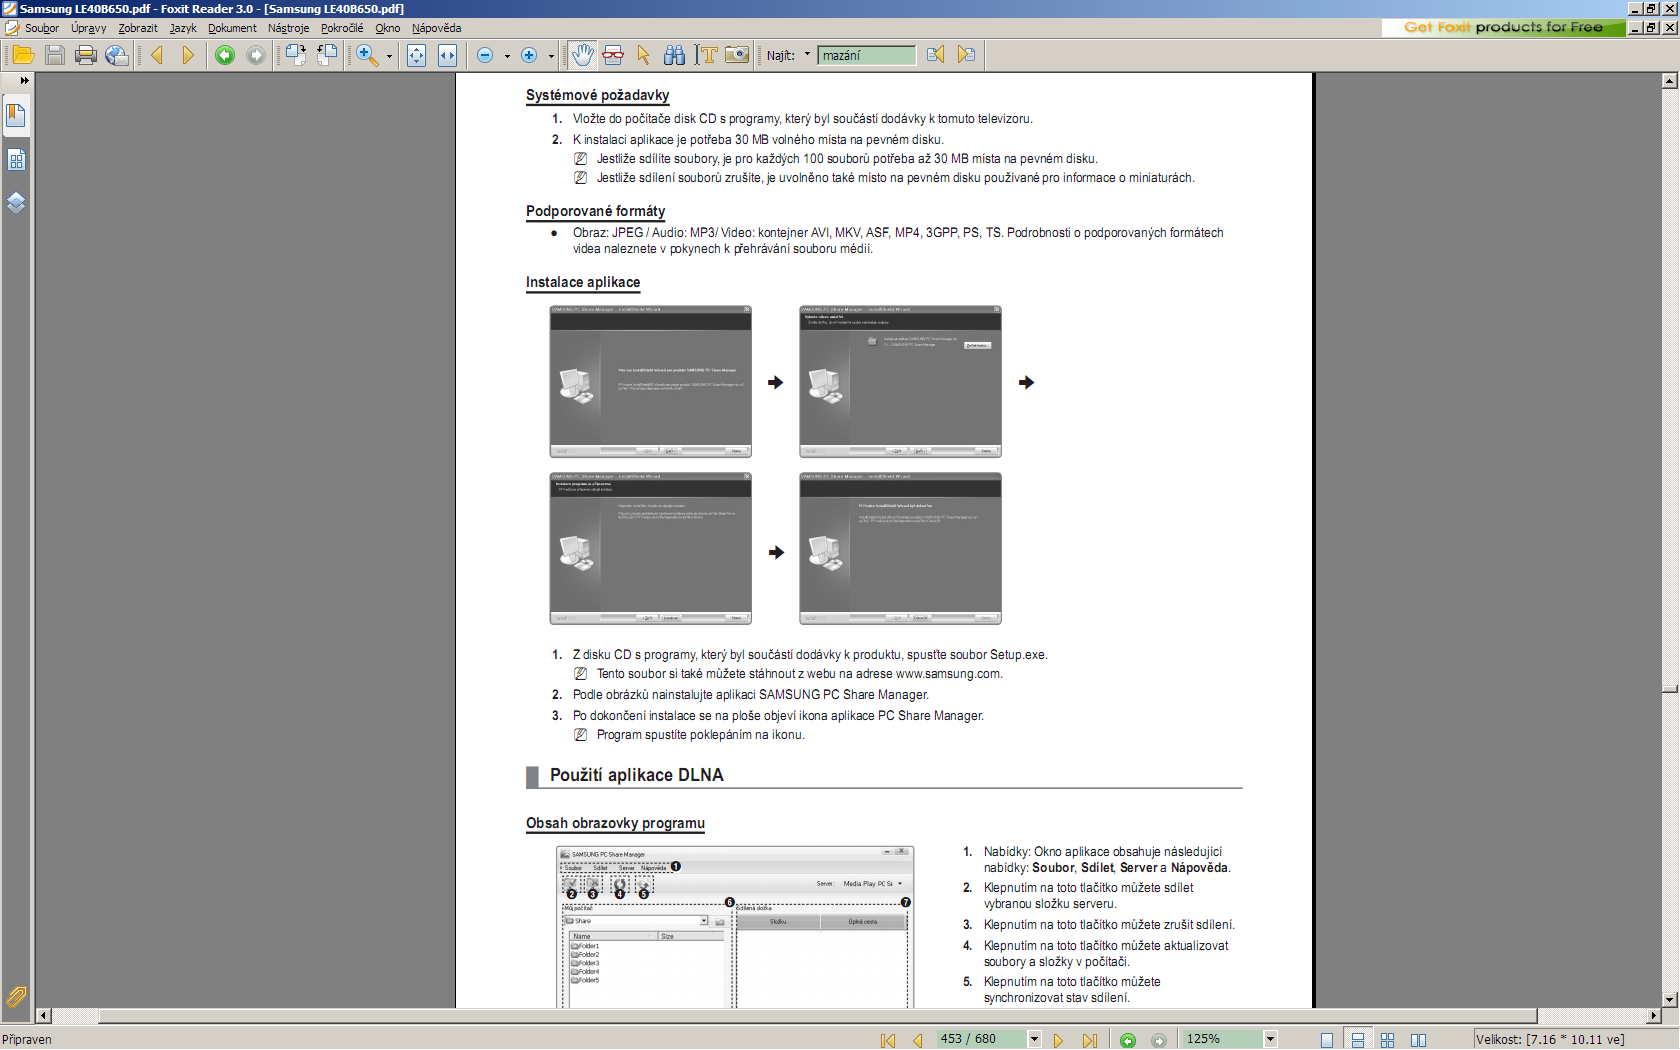
Task: Select the Zoom In magnifier tool
Action: (366, 55)
